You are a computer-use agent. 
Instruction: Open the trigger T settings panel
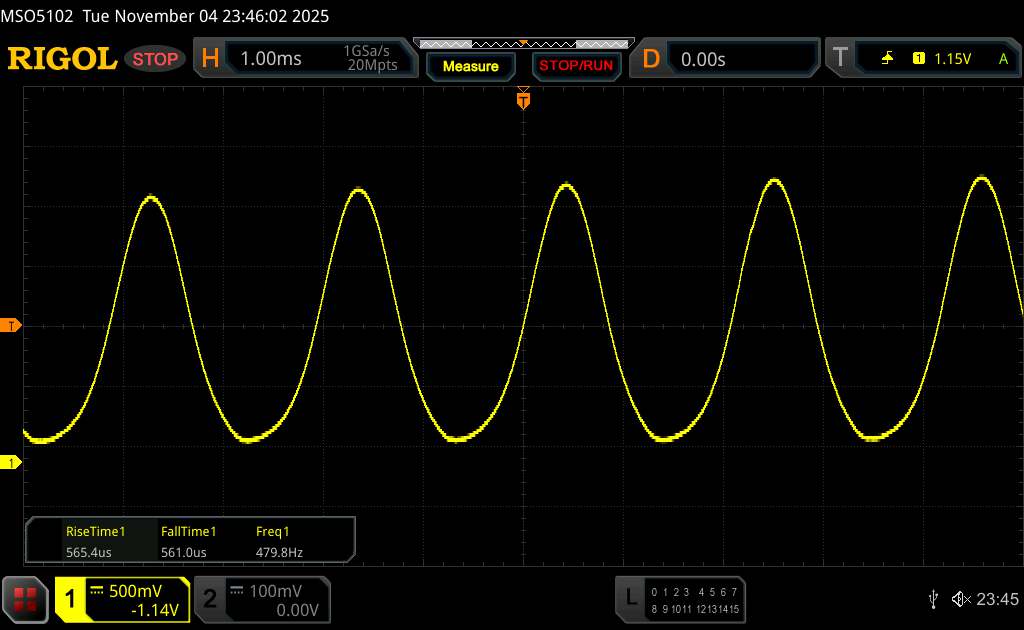pos(840,59)
